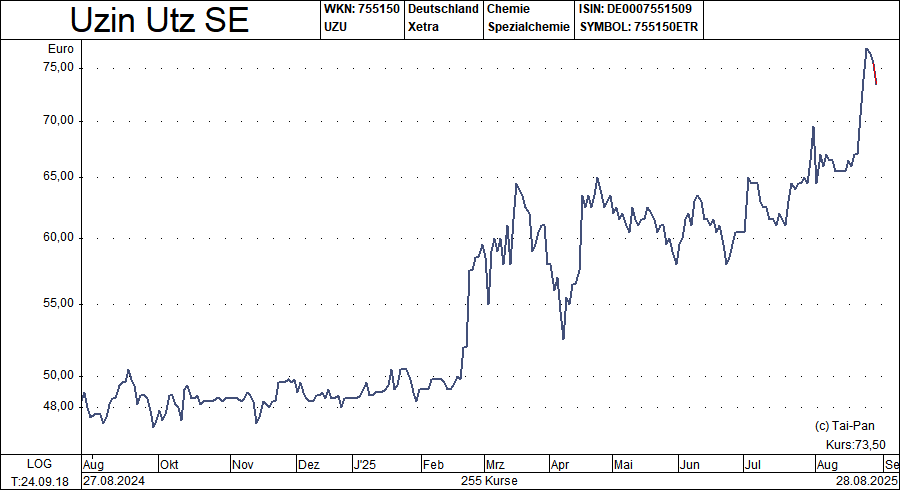Select the end date 28.08.2025
This screenshot has height=490, width=900.
(866, 481)
